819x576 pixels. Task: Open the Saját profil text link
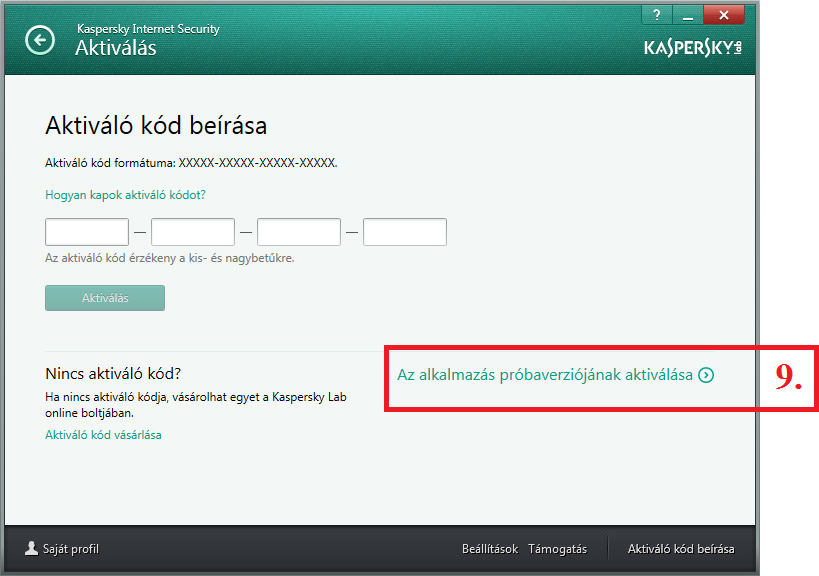(71, 549)
